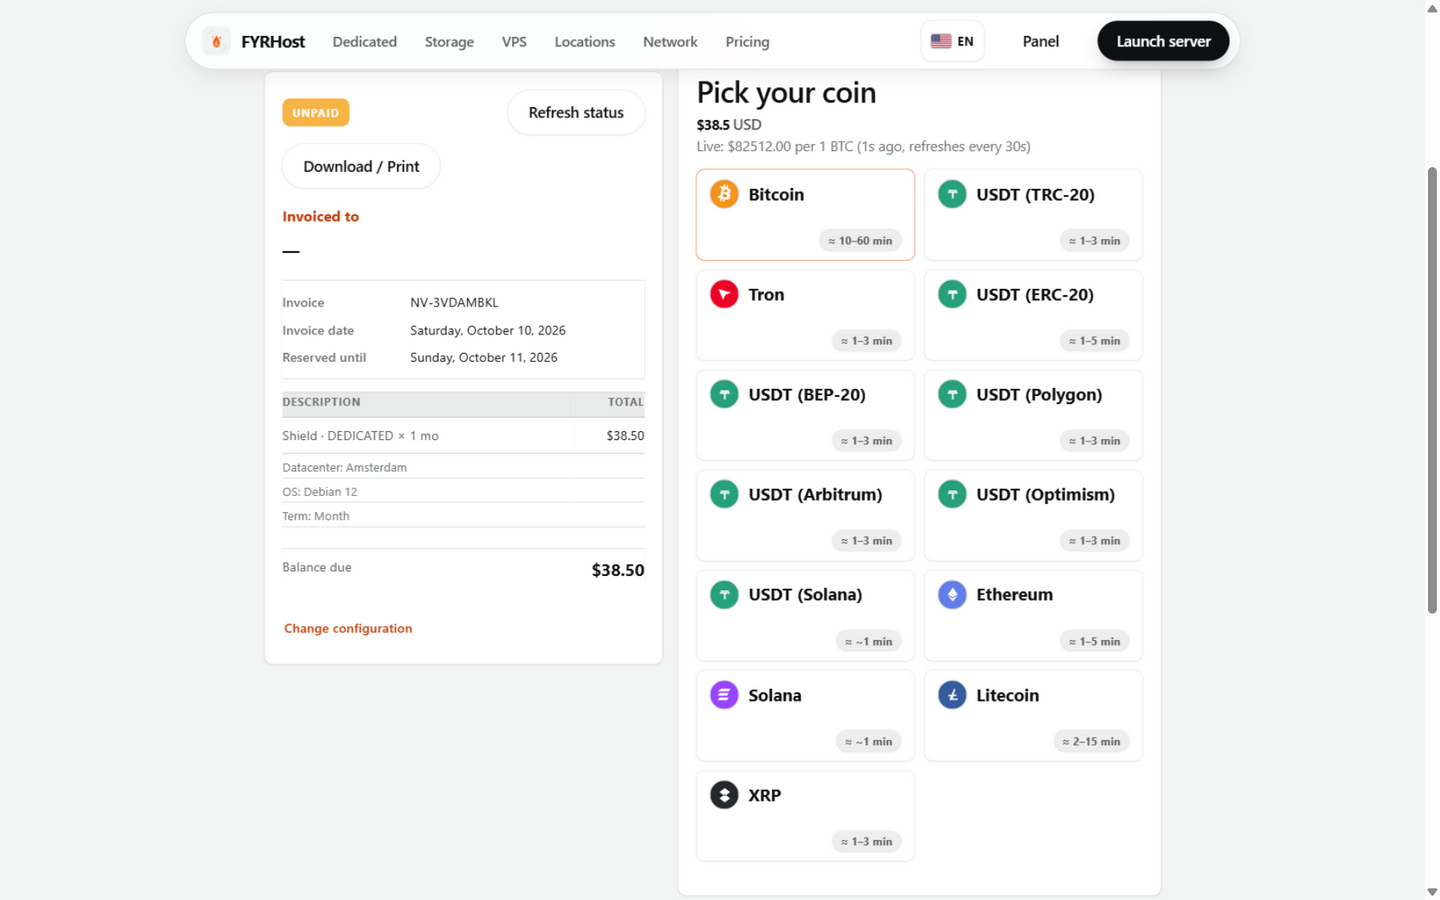This screenshot has width=1440, height=900.
Task: Click the Change configuration link
Action: point(348,628)
